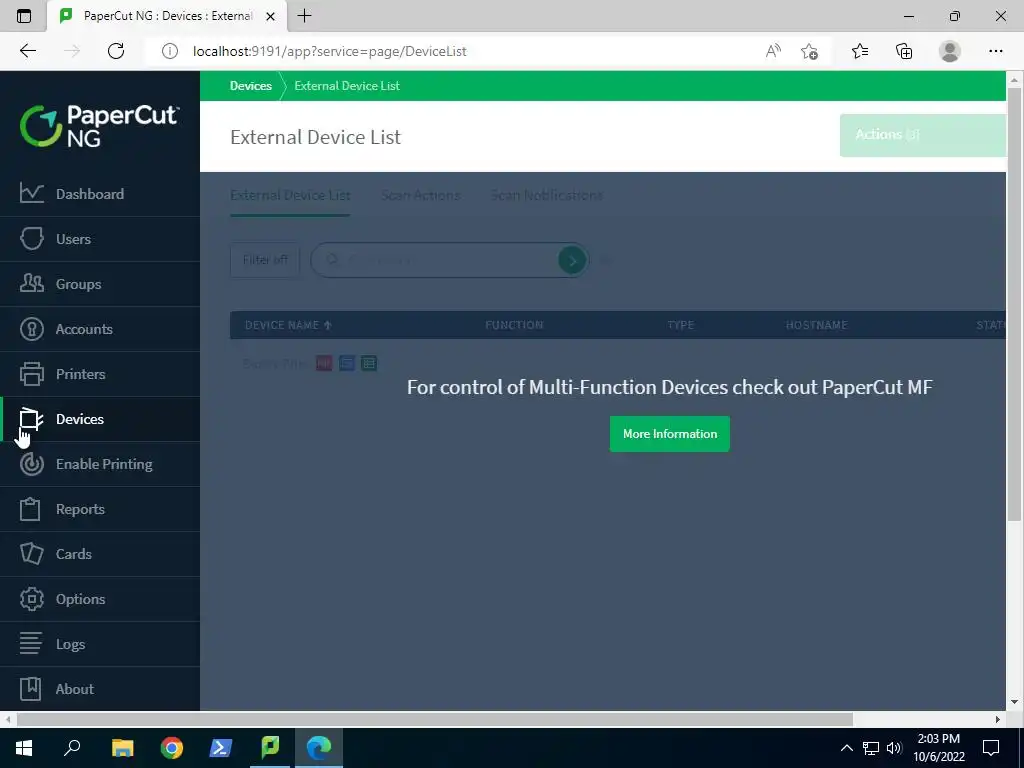Sort by Function column header
Screen dimensions: 1024x768
point(514,325)
